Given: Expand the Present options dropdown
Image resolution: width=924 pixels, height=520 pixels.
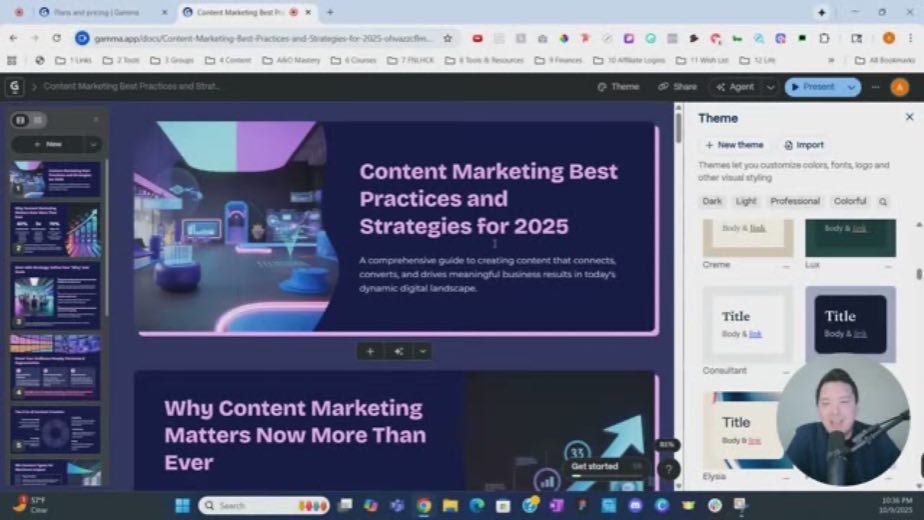Looking at the screenshot, I should coord(851,87).
